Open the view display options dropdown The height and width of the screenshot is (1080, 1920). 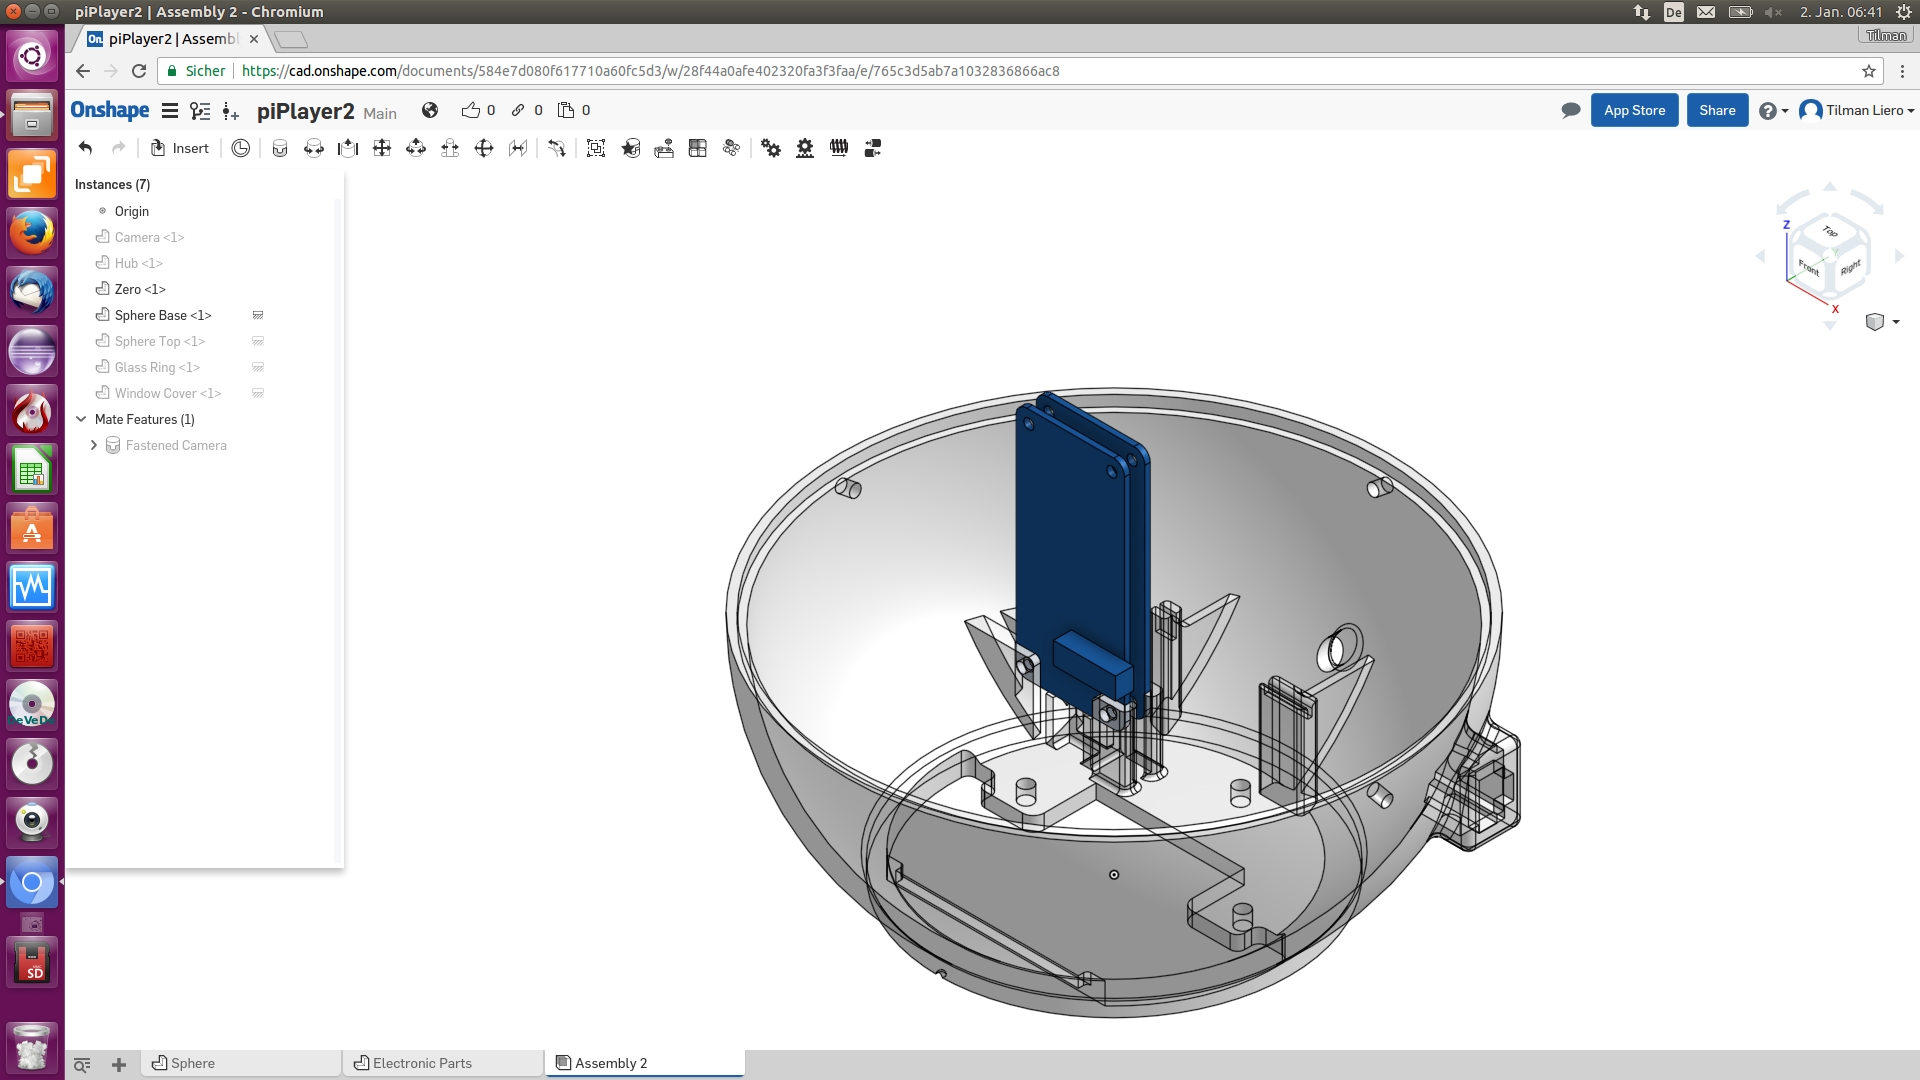(1882, 322)
